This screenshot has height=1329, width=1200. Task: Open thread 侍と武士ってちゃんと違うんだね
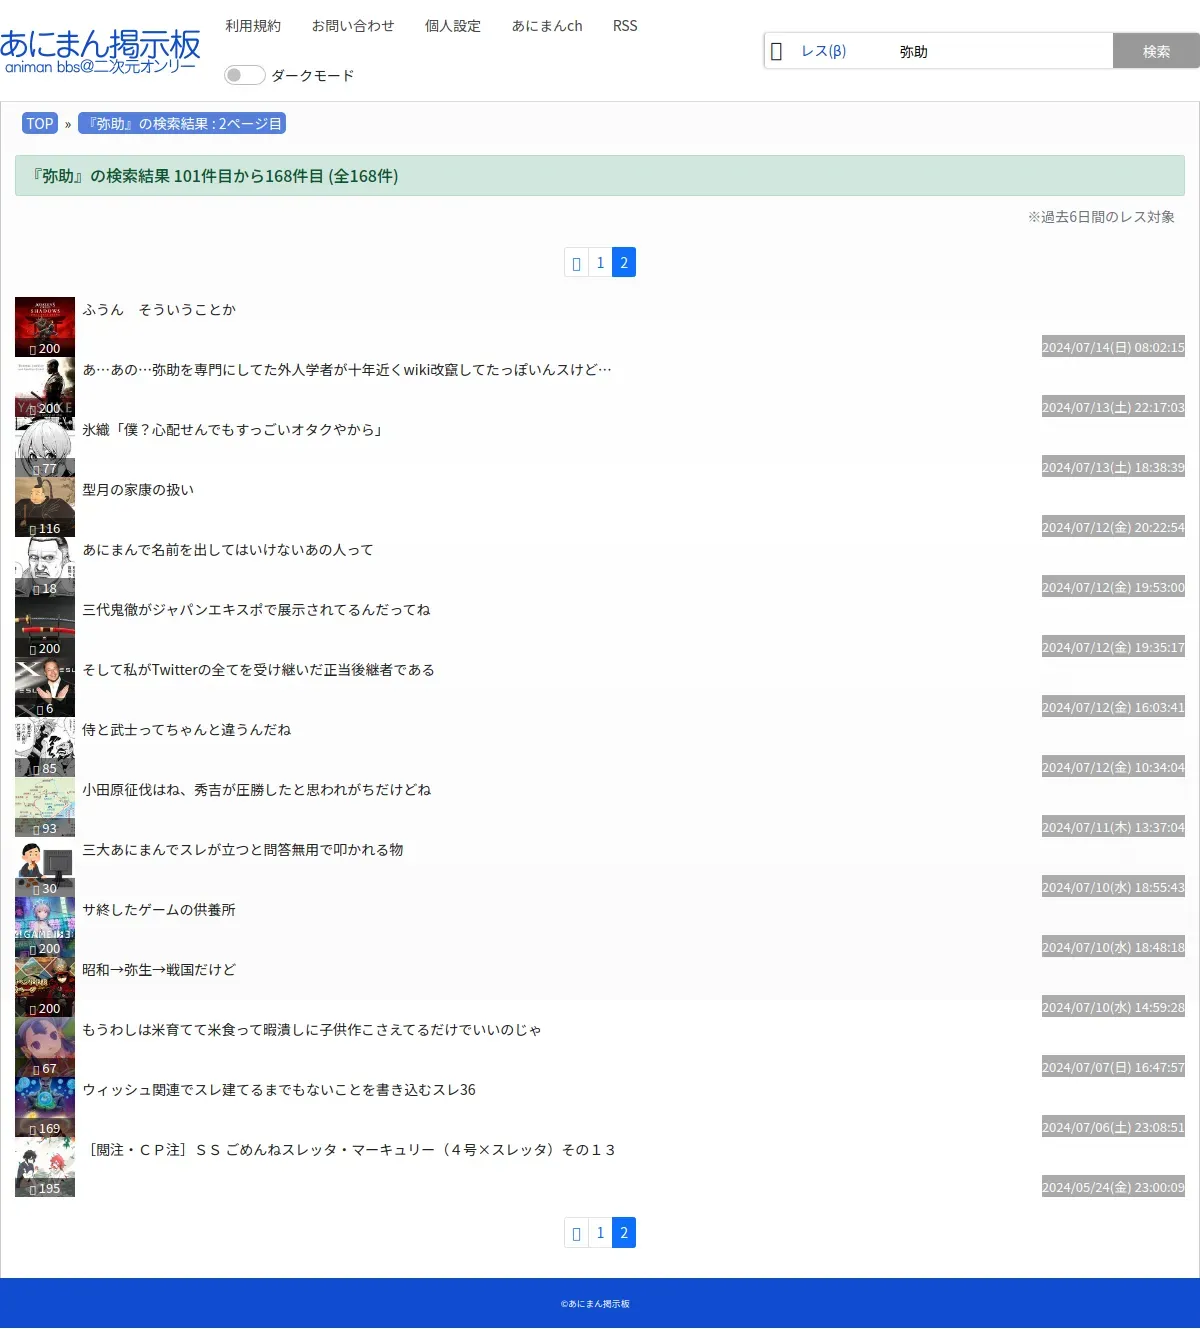coord(187,730)
